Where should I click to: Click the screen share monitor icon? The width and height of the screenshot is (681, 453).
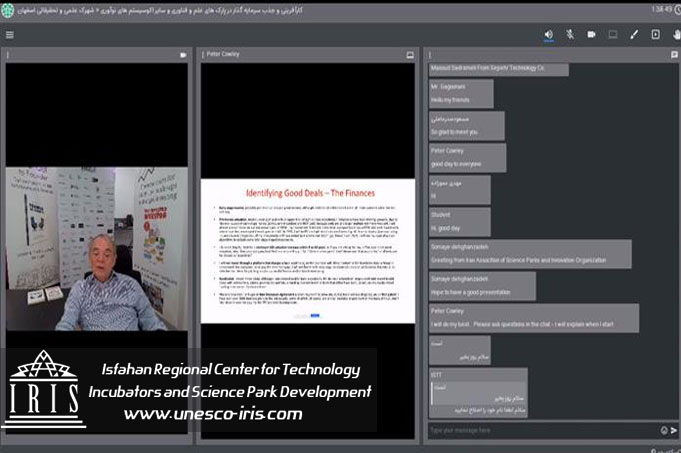tap(612, 34)
